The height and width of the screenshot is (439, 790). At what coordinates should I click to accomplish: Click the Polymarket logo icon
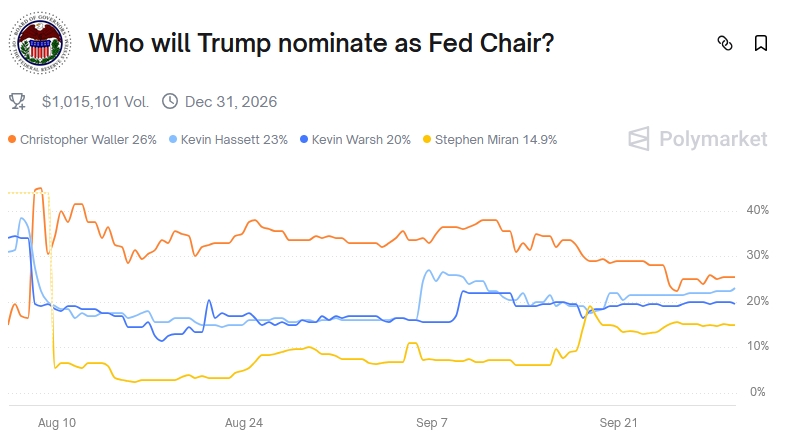[640, 139]
